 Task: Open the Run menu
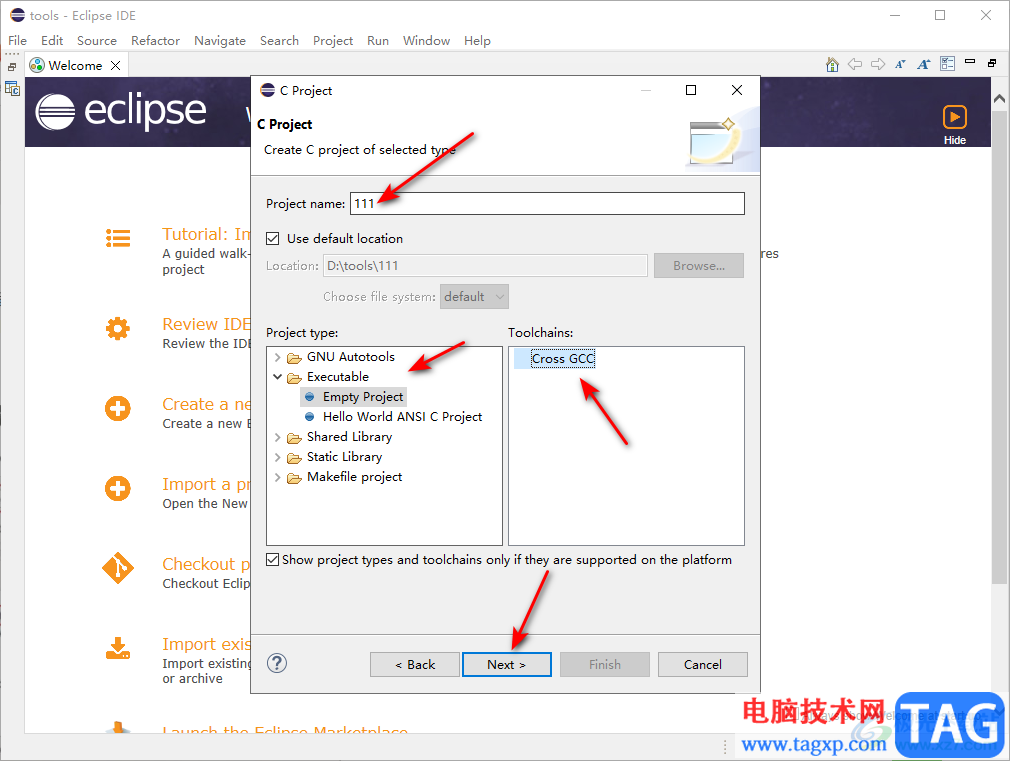pyautogui.click(x=377, y=41)
